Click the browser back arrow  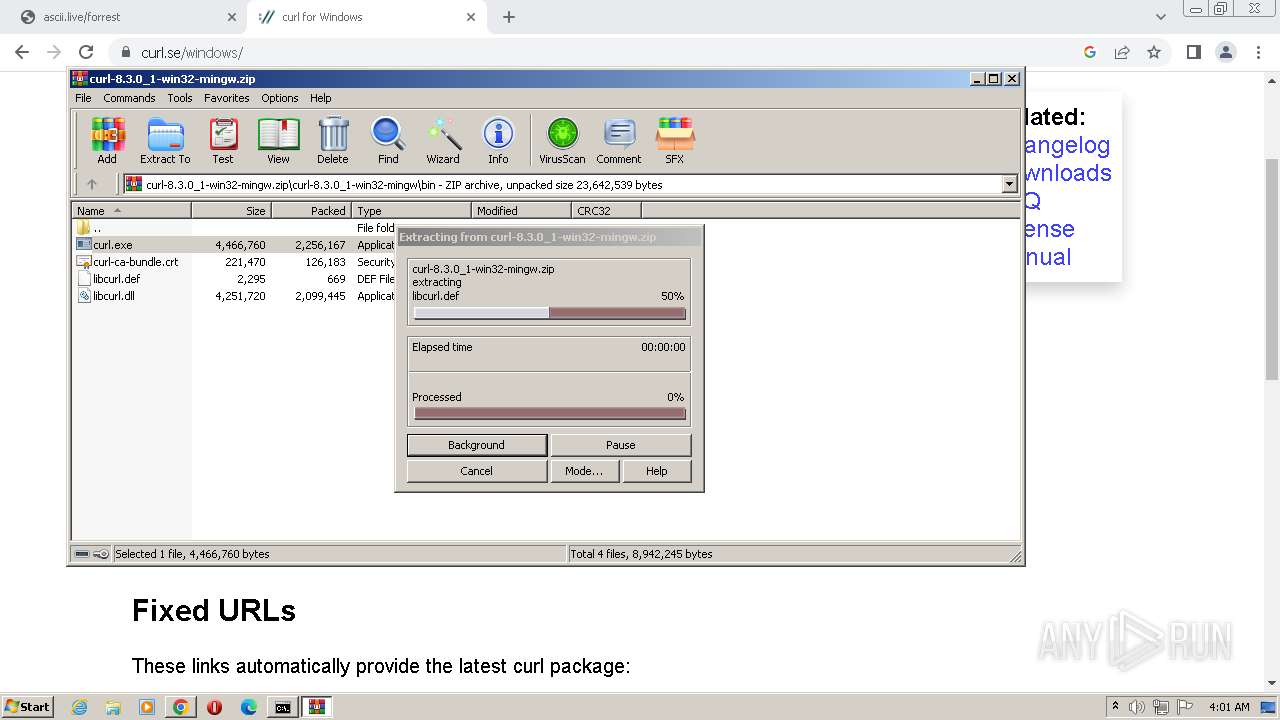tap(22, 52)
